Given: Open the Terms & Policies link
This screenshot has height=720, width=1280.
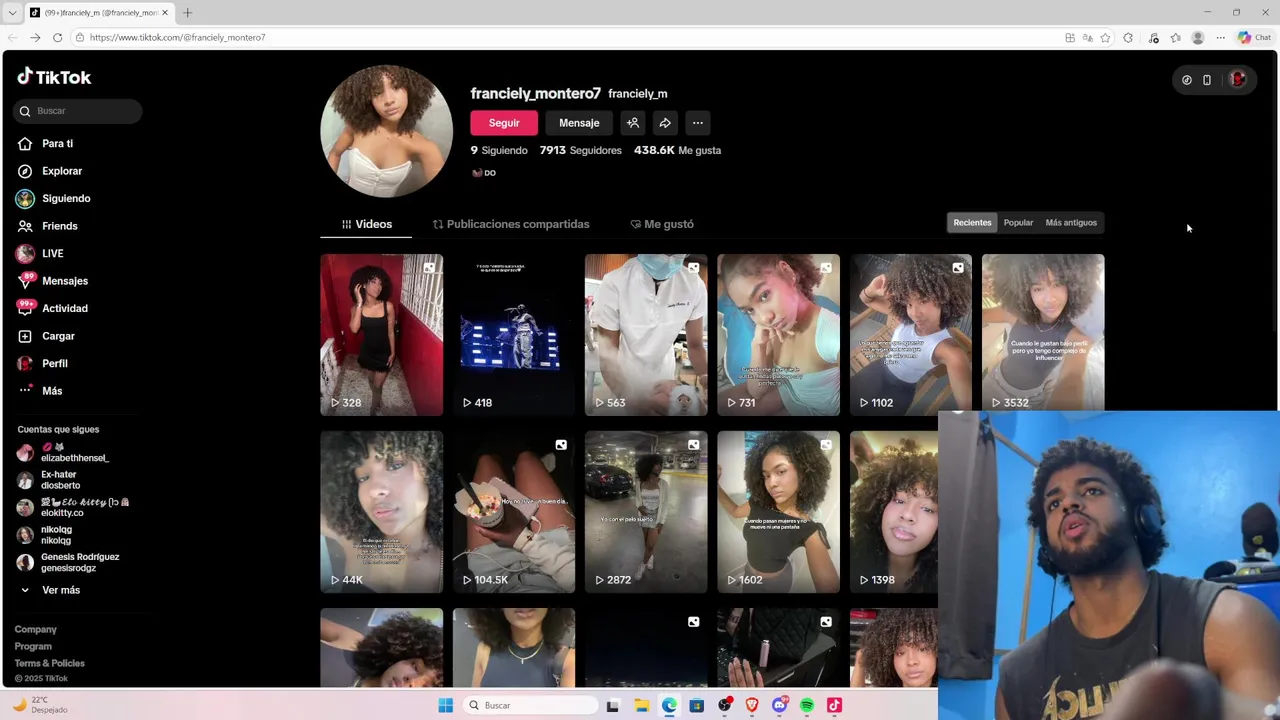Looking at the screenshot, I should click(49, 664).
